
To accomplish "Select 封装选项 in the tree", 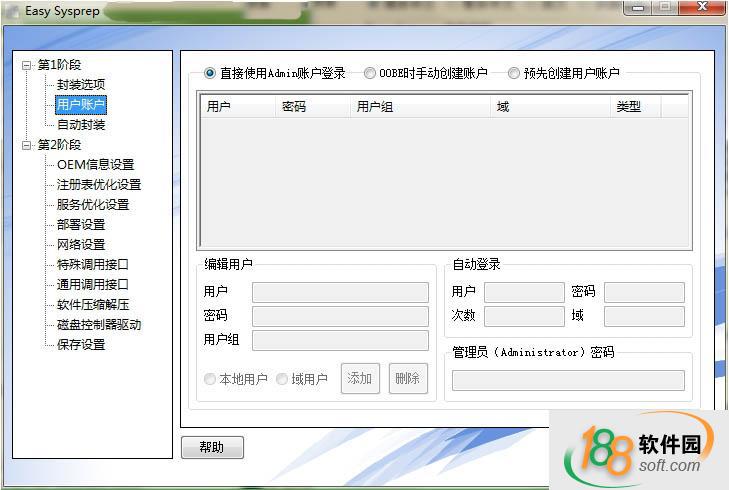I will point(81,85).
